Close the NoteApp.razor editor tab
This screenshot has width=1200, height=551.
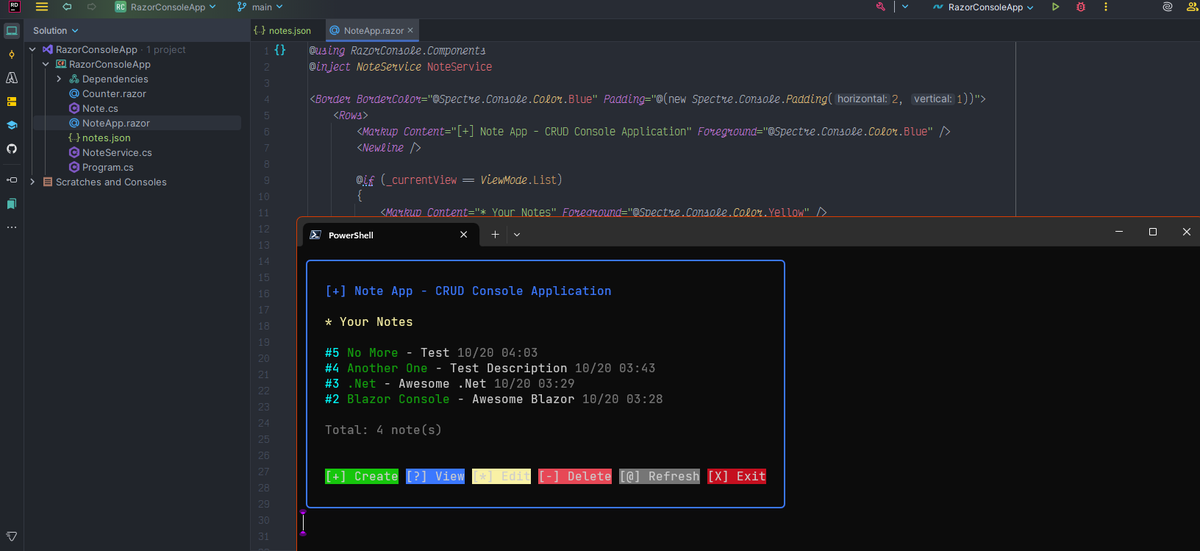[x=411, y=31]
